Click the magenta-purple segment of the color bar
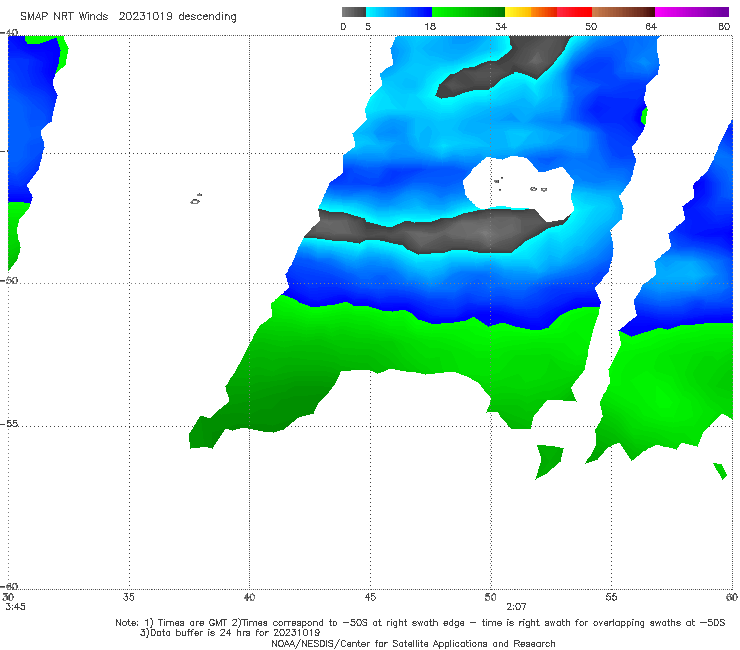The width and height of the screenshot is (740, 650). [692, 12]
